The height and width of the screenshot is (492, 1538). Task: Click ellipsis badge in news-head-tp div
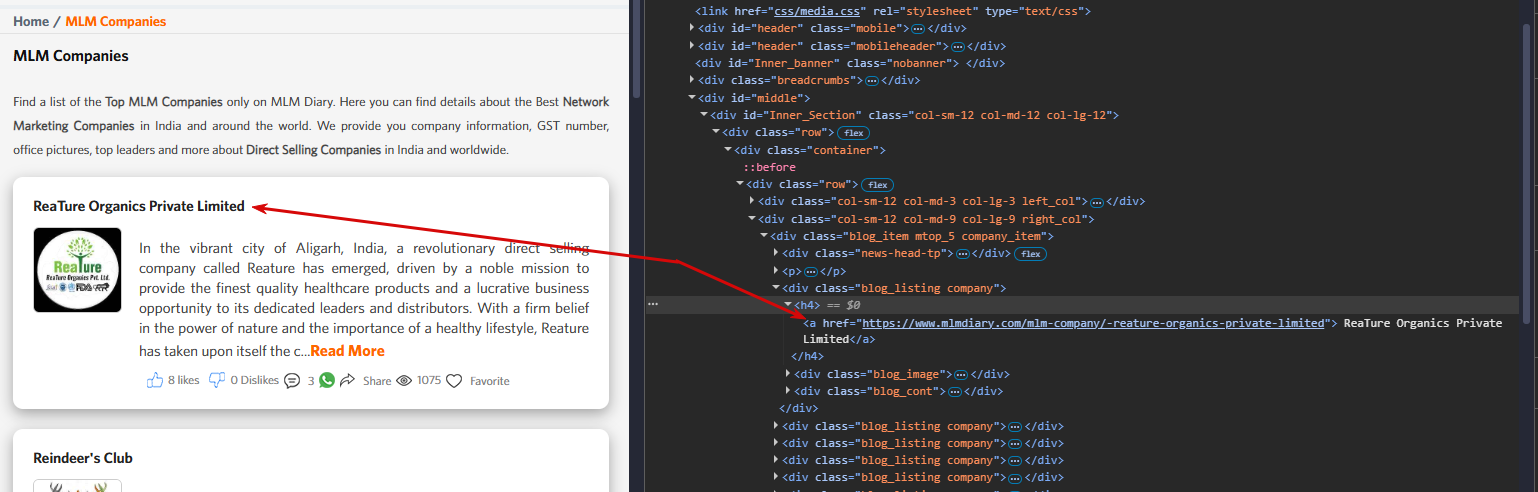pos(963,254)
